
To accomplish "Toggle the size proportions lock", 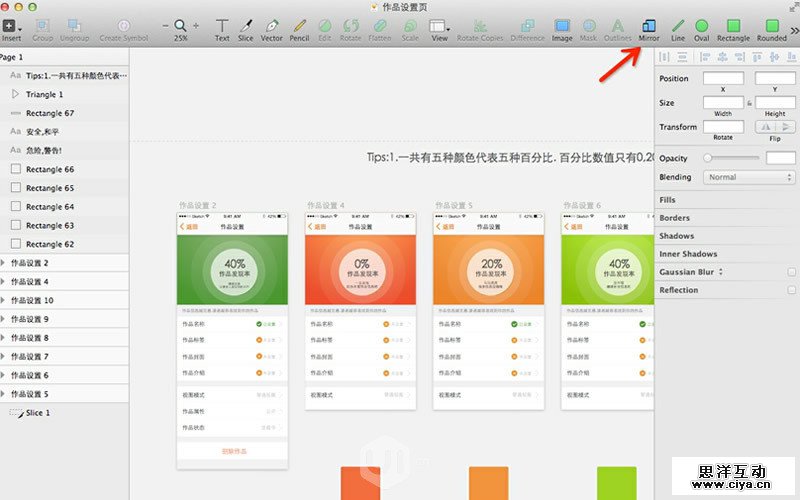I will [749, 103].
